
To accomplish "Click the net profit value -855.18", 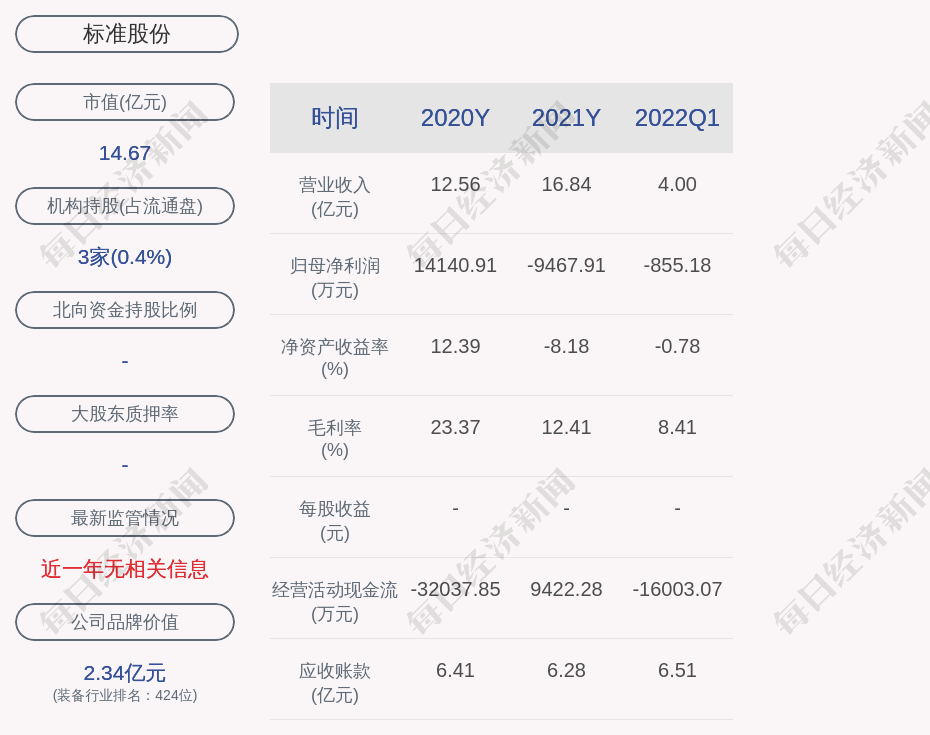I will (677, 265).
